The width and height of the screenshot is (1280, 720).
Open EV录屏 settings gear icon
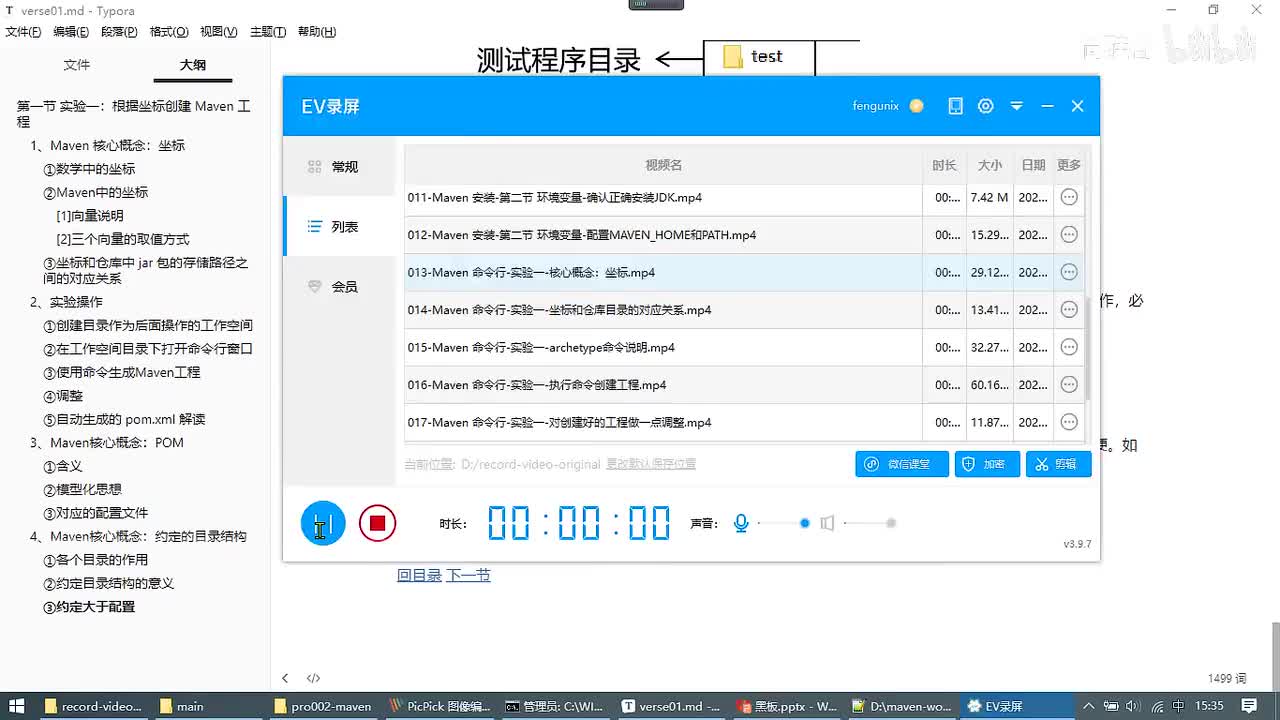tap(986, 106)
